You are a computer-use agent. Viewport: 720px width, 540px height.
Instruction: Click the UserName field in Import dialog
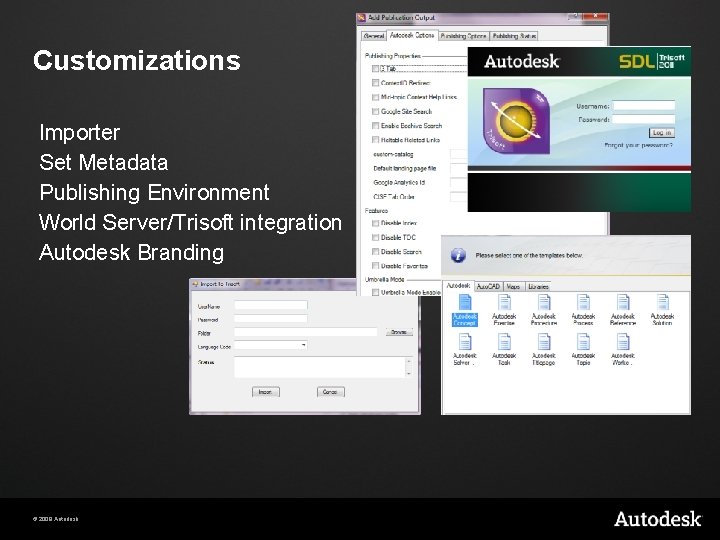pyautogui.click(x=270, y=305)
